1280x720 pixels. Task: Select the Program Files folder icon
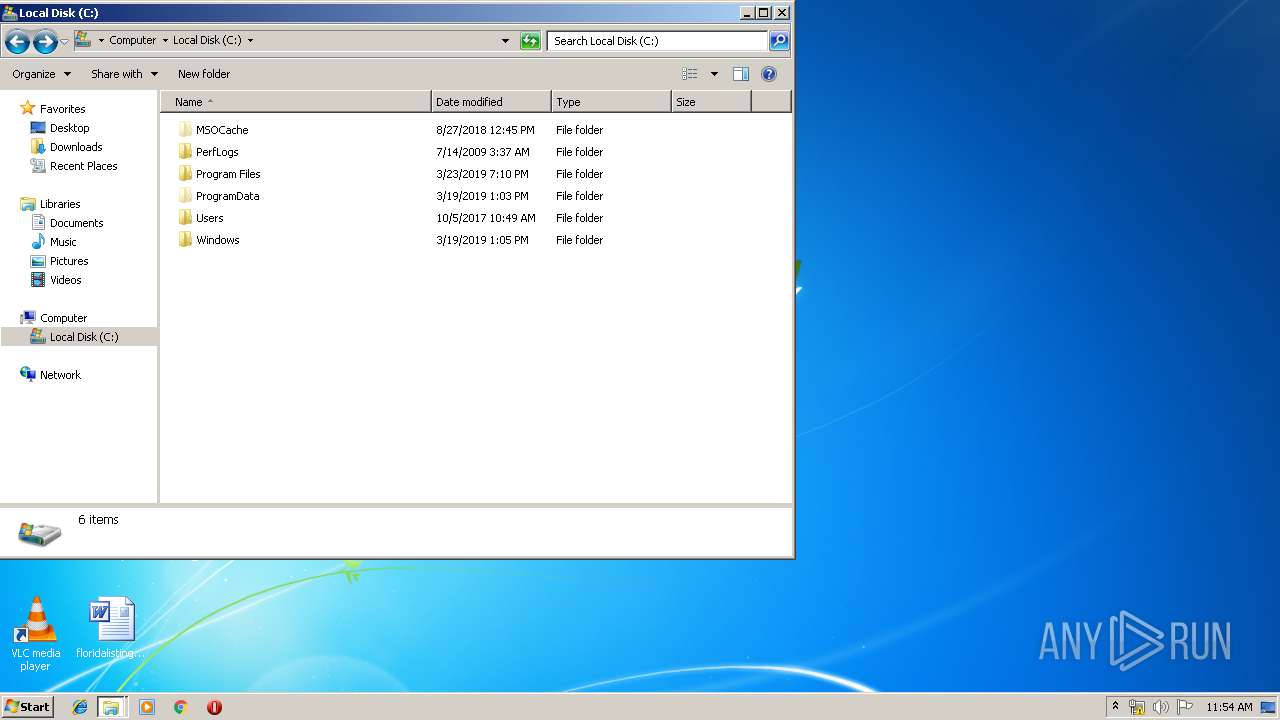coord(185,174)
